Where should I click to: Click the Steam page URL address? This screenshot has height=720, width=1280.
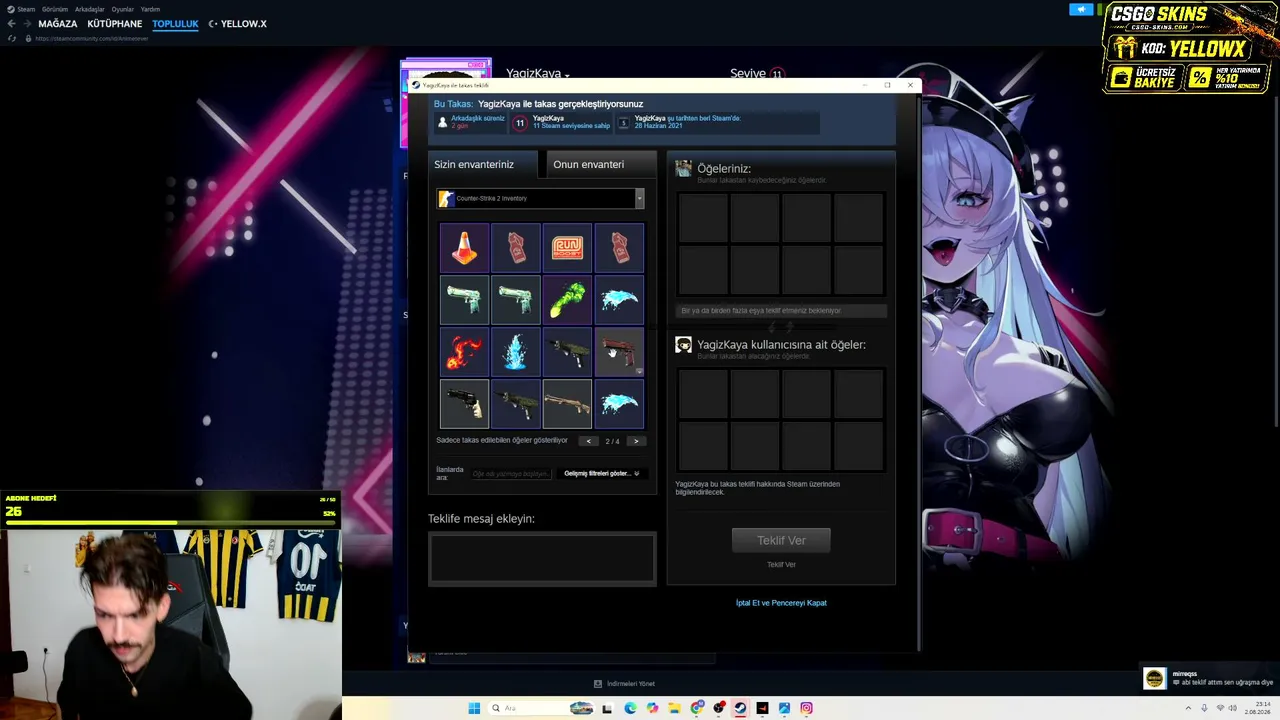tap(92, 38)
